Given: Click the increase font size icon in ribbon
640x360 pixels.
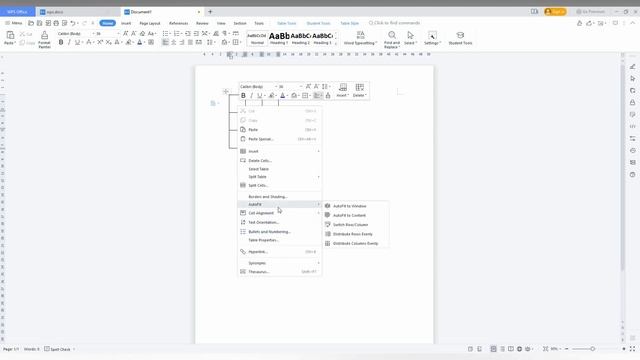Looking at the screenshot, I should [125, 33].
